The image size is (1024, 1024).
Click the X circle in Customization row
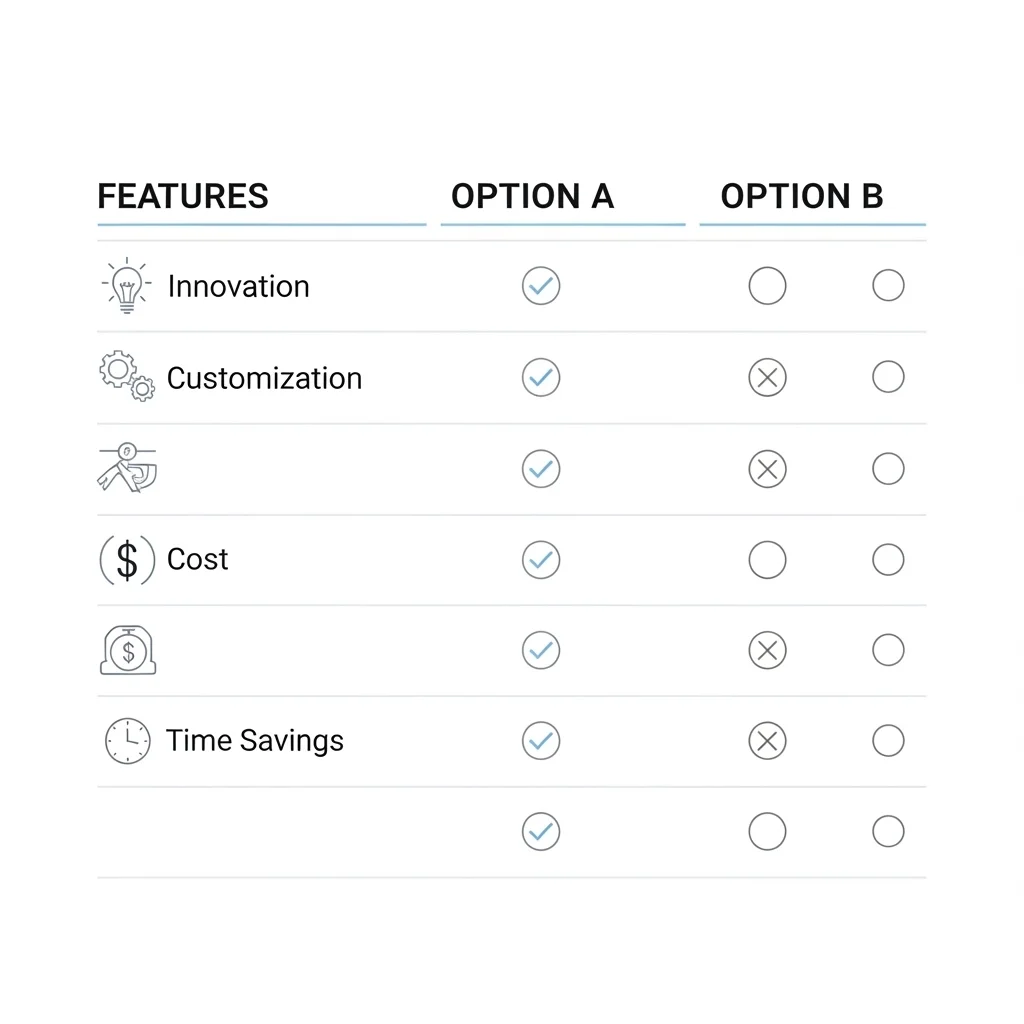coord(767,378)
